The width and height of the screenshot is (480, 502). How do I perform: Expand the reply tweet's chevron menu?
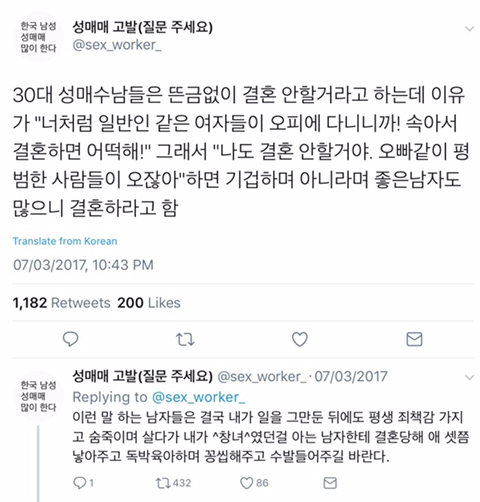click(469, 377)
